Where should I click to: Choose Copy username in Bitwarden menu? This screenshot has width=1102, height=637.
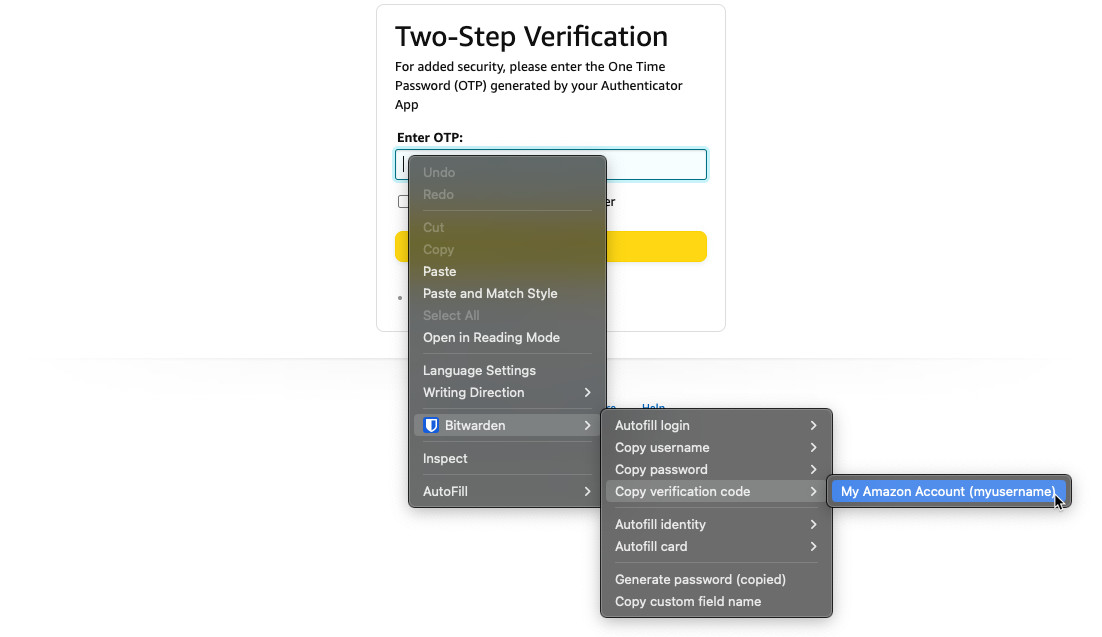[662, 447]
